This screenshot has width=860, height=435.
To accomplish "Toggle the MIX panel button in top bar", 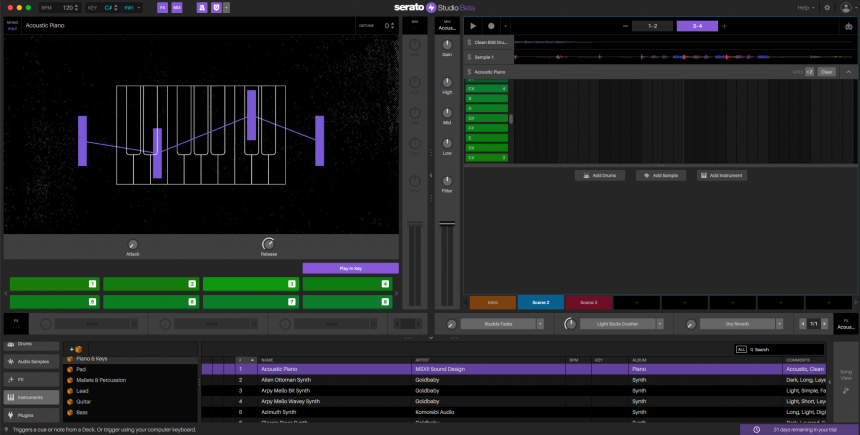I will 177,8.
